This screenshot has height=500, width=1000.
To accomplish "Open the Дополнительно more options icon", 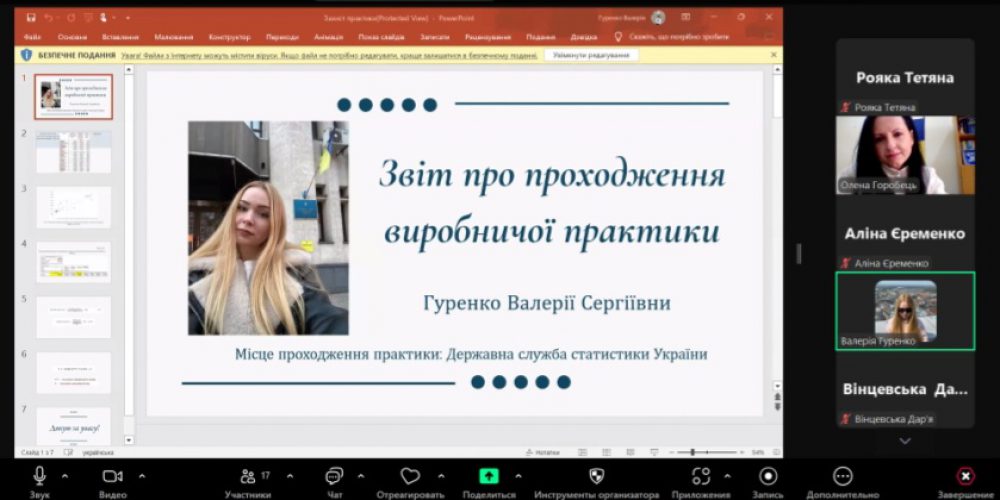I will [x=843, y=476].
